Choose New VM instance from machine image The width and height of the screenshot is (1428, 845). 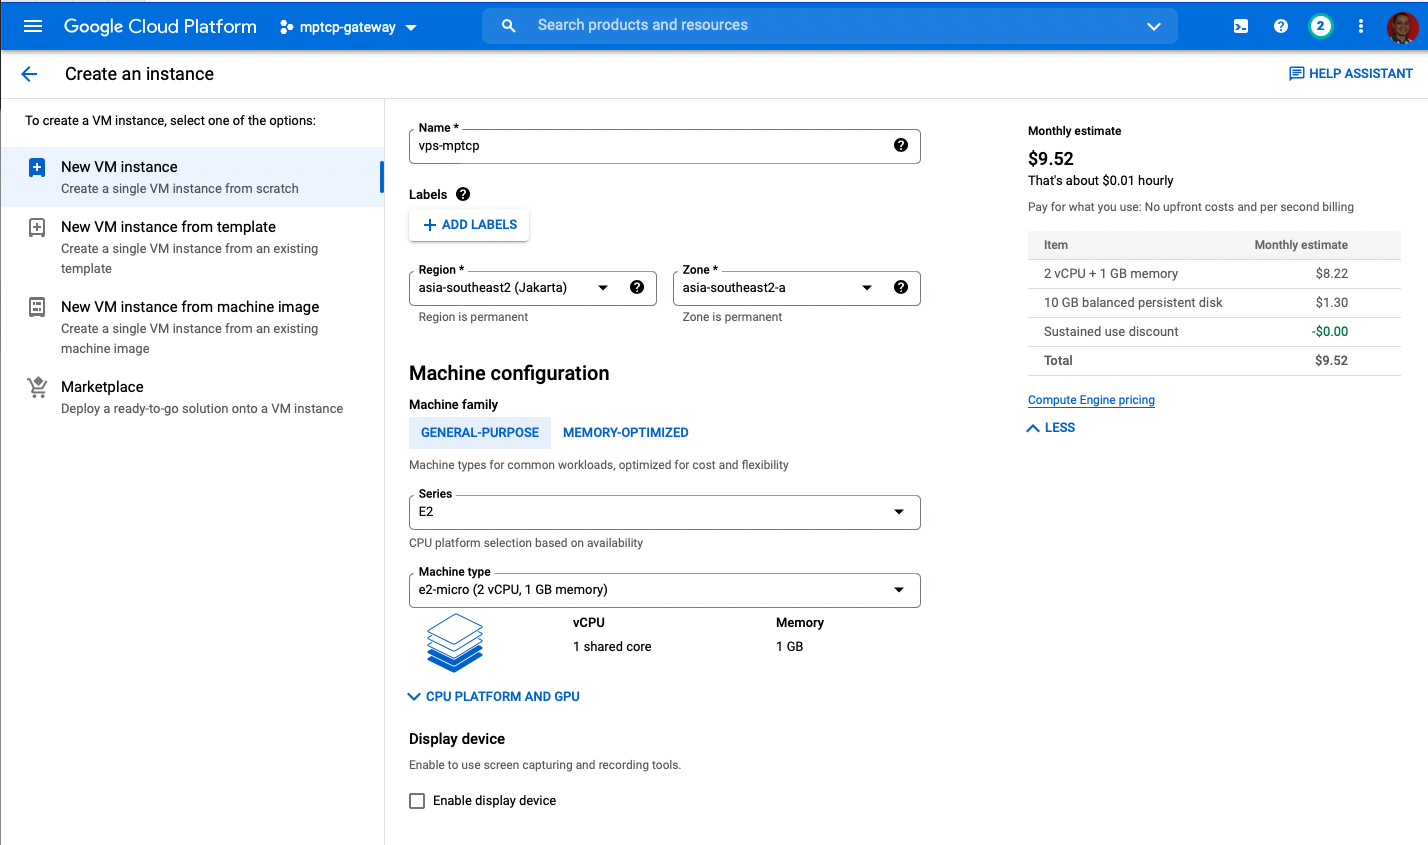tap(192, 327)
